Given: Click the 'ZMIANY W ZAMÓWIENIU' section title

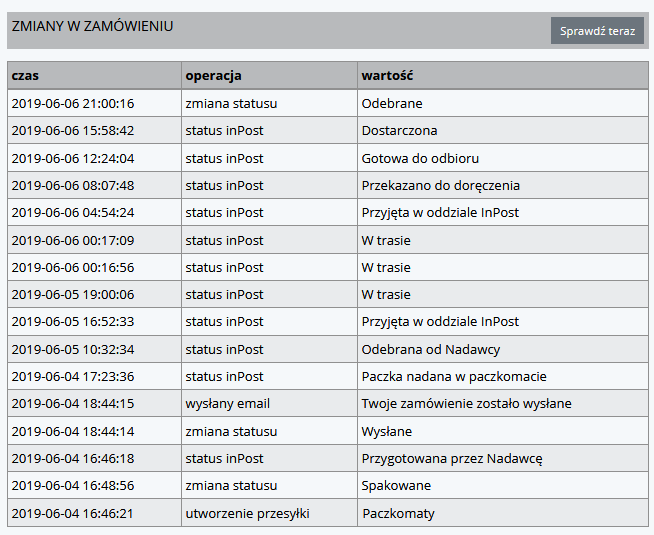Looking at the screenshot, I should point(92,26).
